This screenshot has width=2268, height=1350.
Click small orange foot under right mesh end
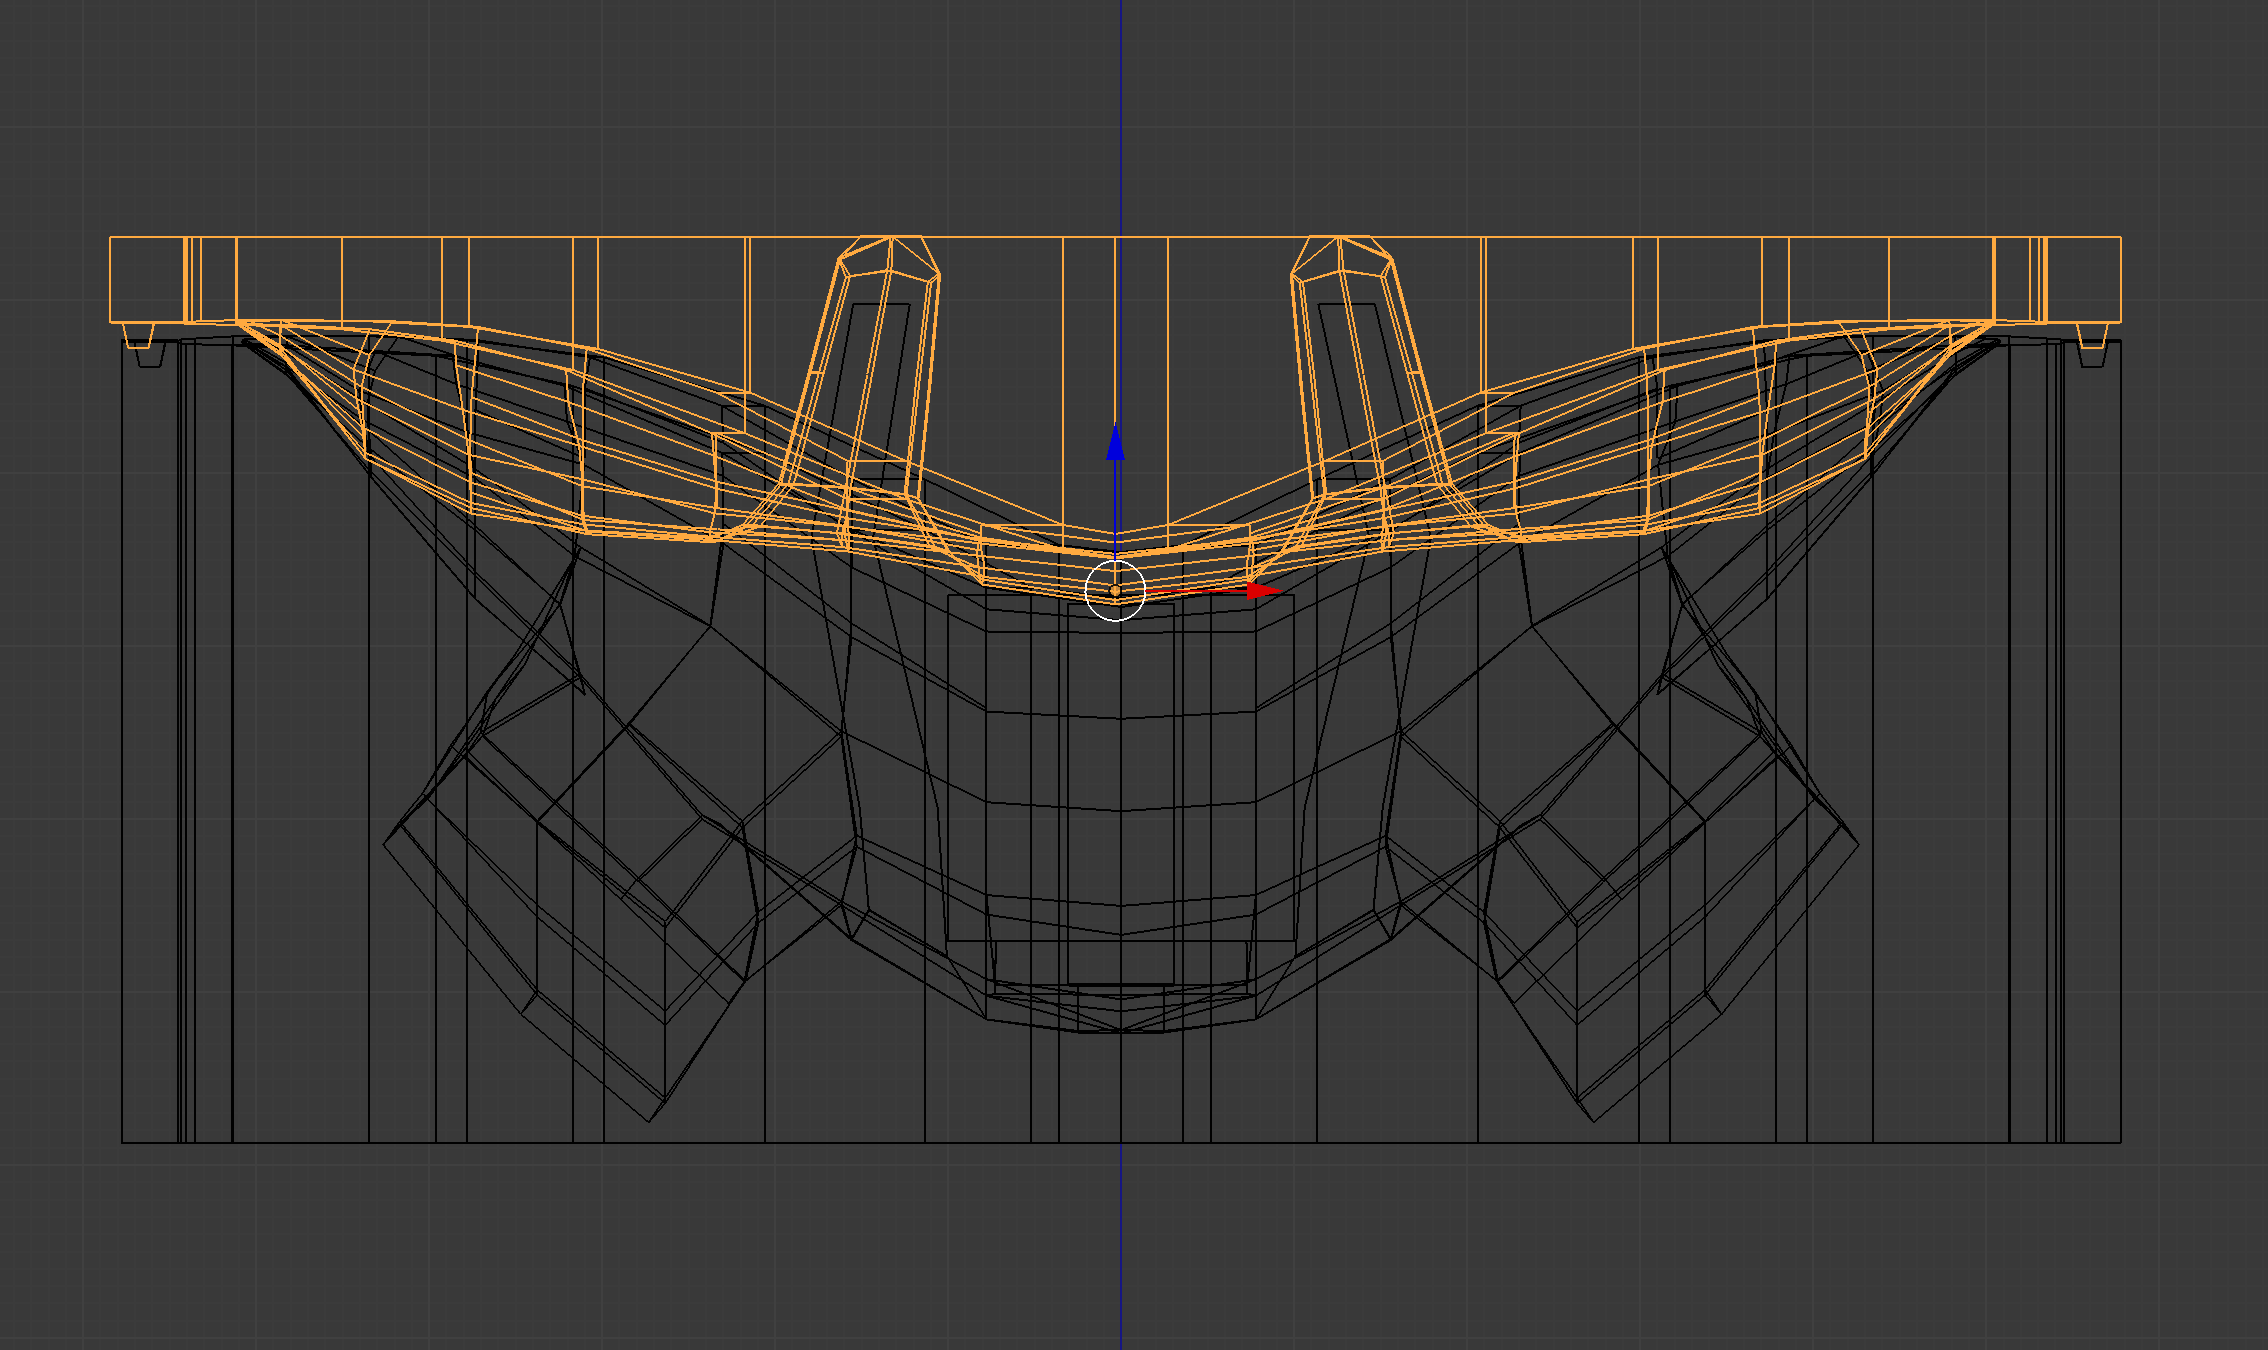(2093, 336)
